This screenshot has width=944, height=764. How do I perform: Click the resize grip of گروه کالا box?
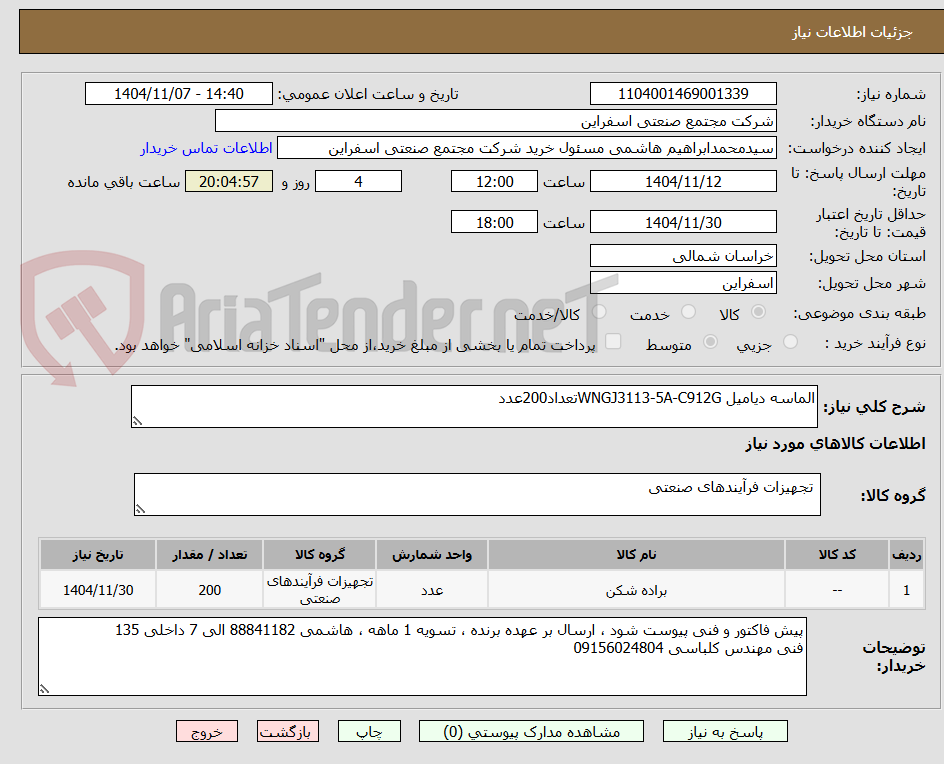(x=140, y=509)
